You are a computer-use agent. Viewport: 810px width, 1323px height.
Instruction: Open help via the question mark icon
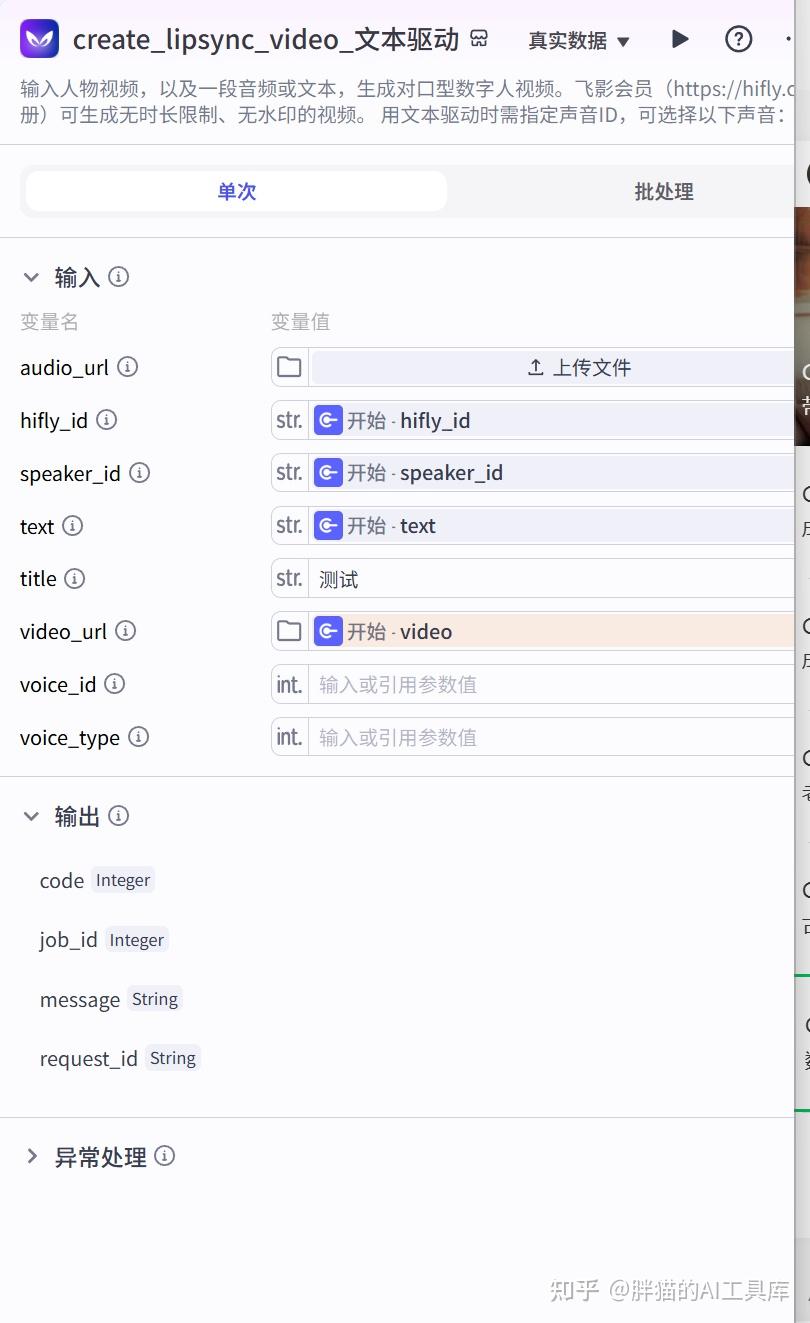(738, 39)
